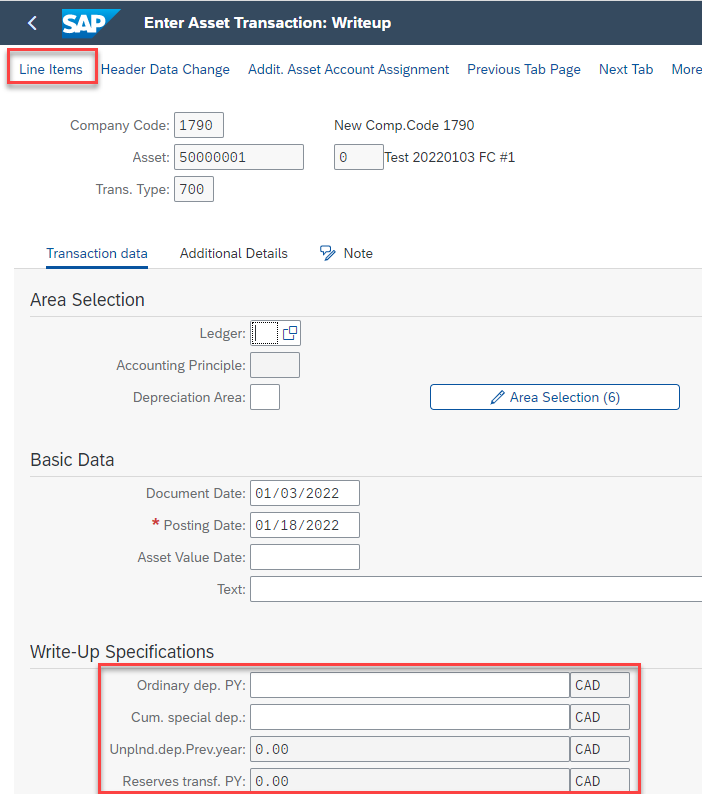Click Next Tab in toolbar
The height and width of the screenshot is (794, 702).
626,69
